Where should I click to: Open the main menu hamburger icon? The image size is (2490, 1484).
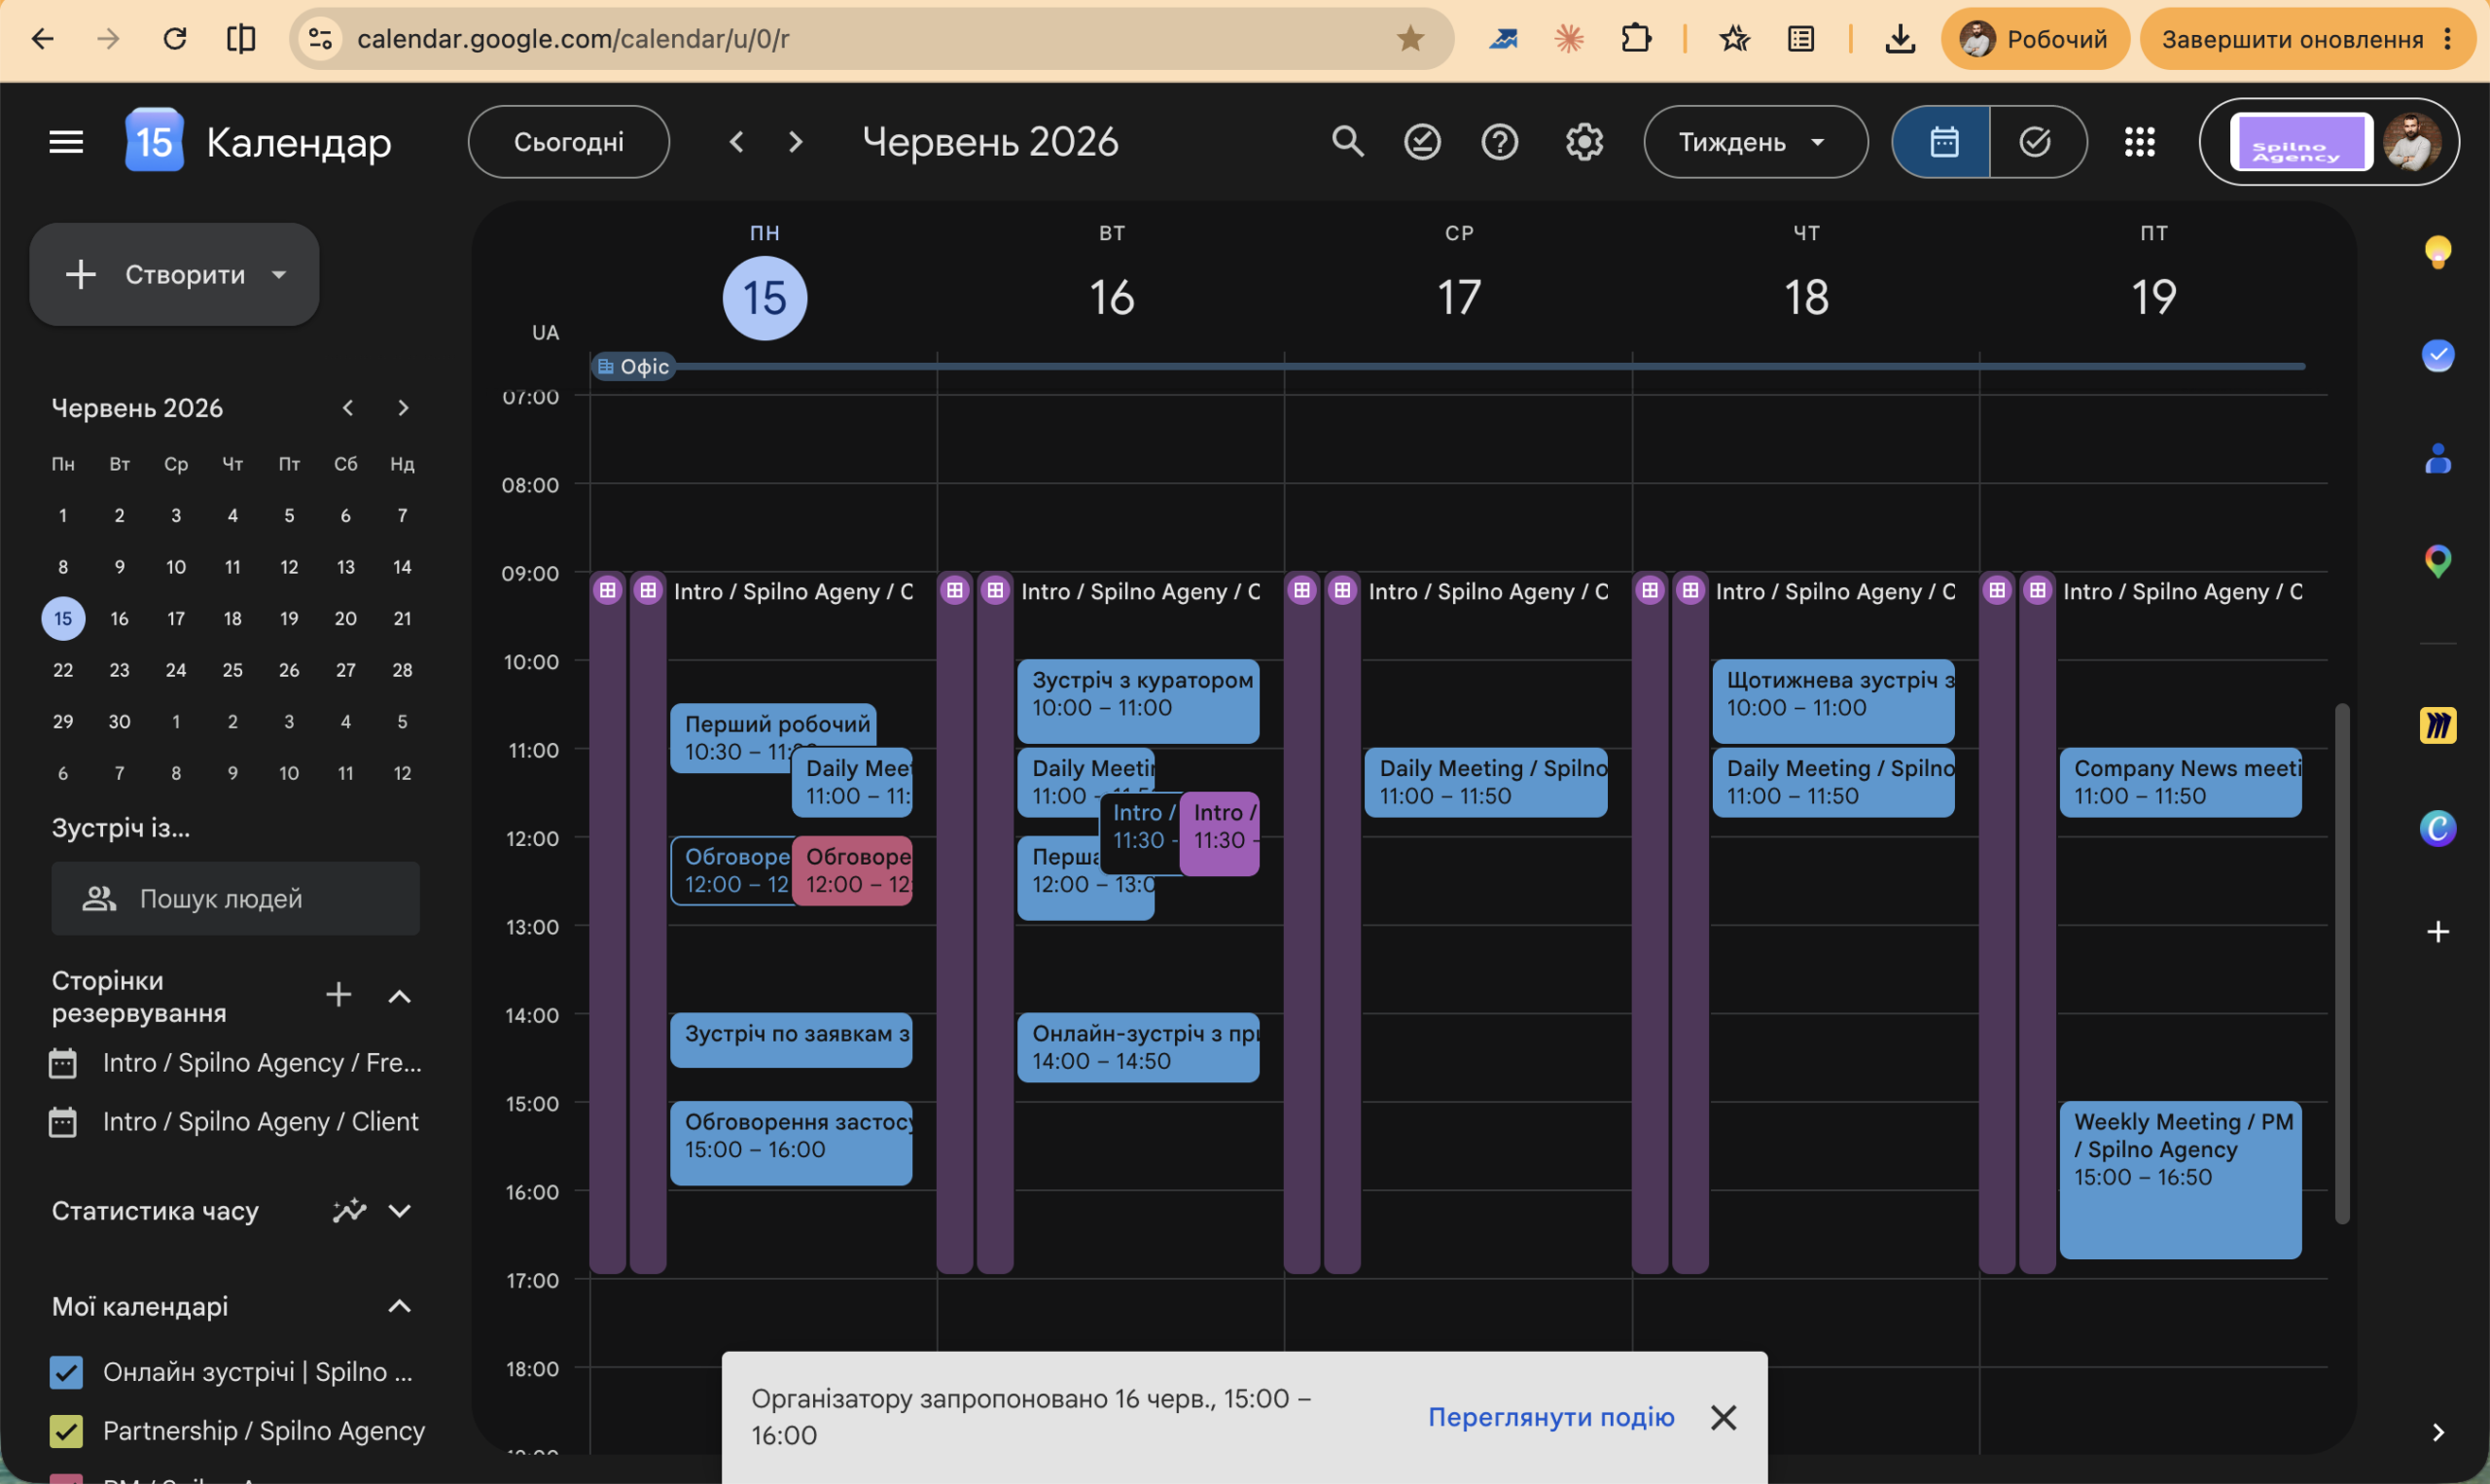pos(66,142)
